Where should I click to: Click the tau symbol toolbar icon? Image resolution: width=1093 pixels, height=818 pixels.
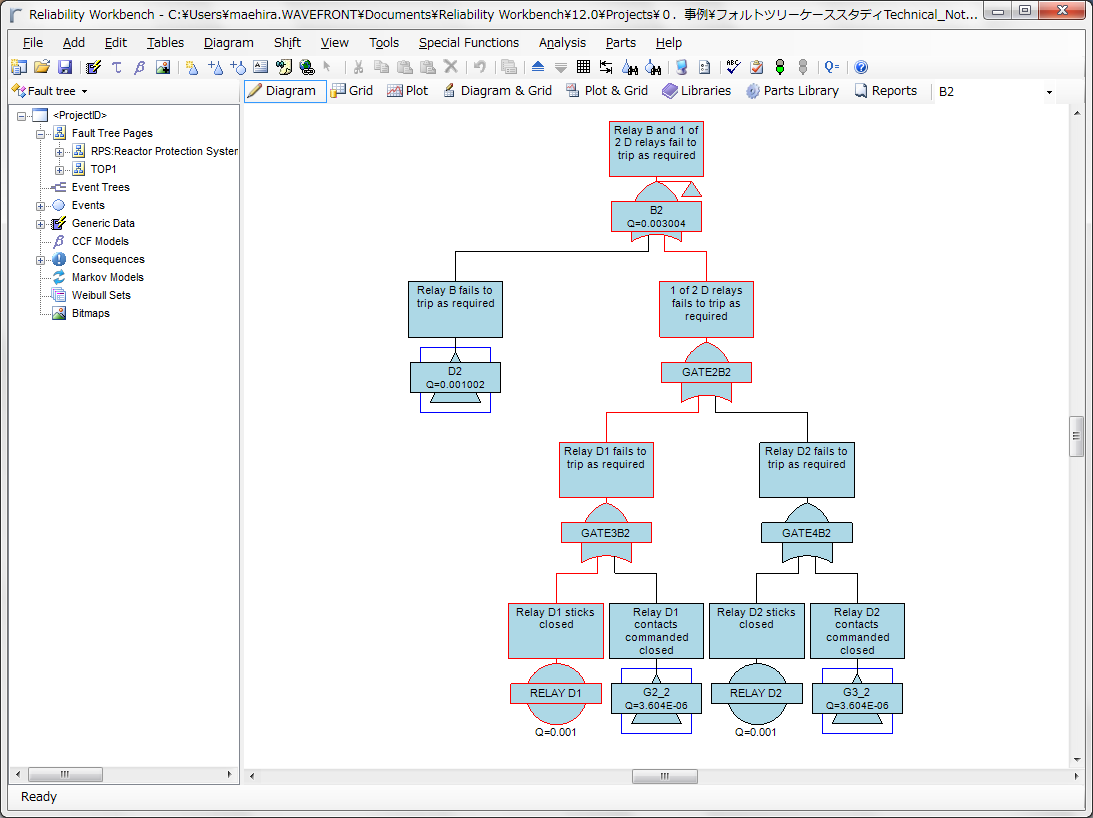pos(116,67)
